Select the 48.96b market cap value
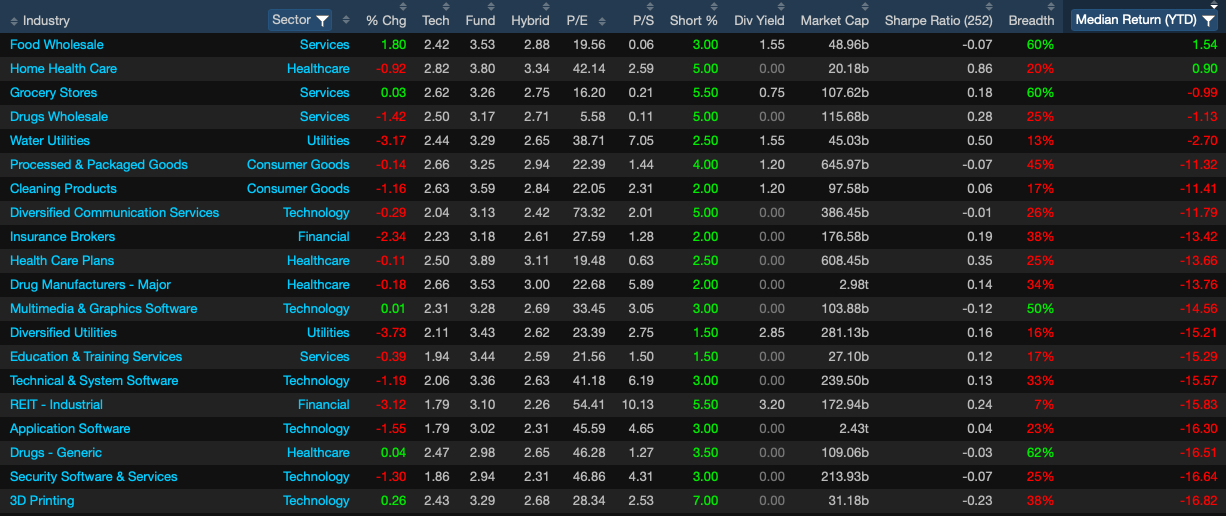This screenshot has width=1226, height=516. (x=849, y=45)
